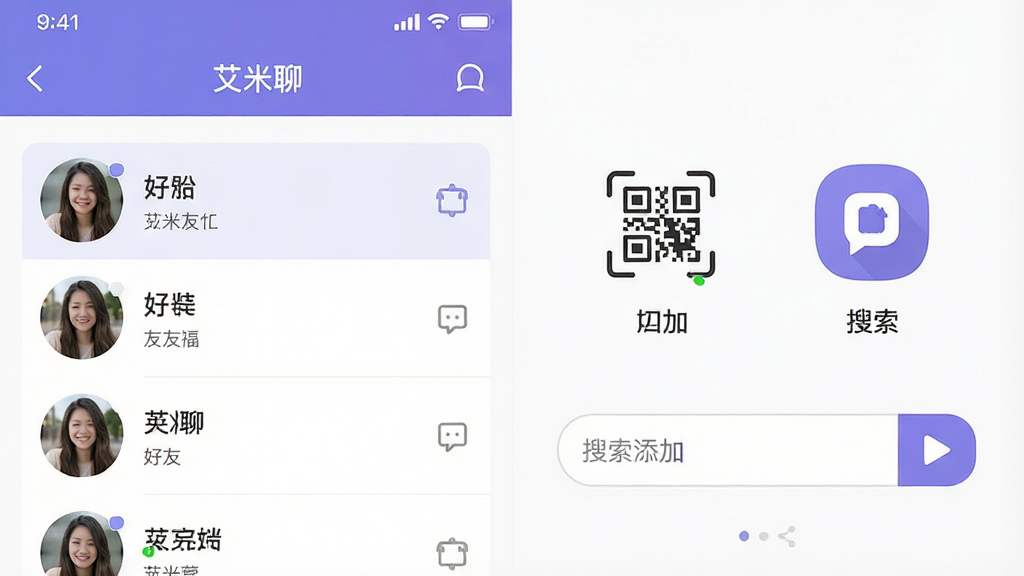Open the chat icon on the 好裝 row

452,319
